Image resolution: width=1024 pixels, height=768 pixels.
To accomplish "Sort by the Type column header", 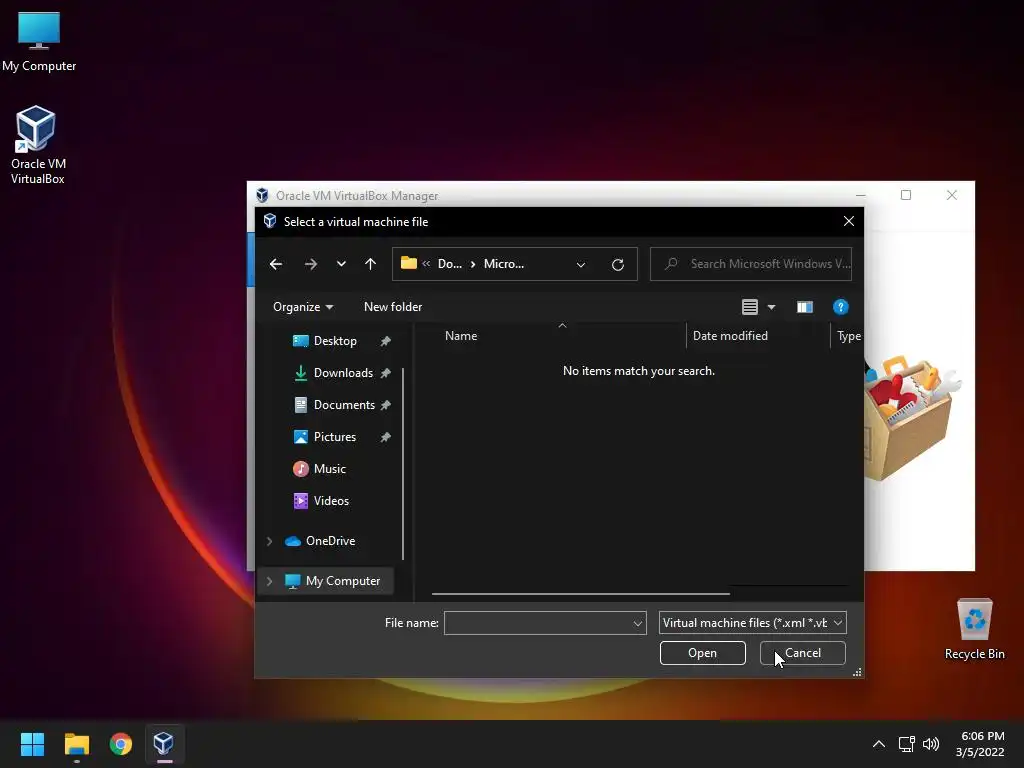I will click(848, 336).
